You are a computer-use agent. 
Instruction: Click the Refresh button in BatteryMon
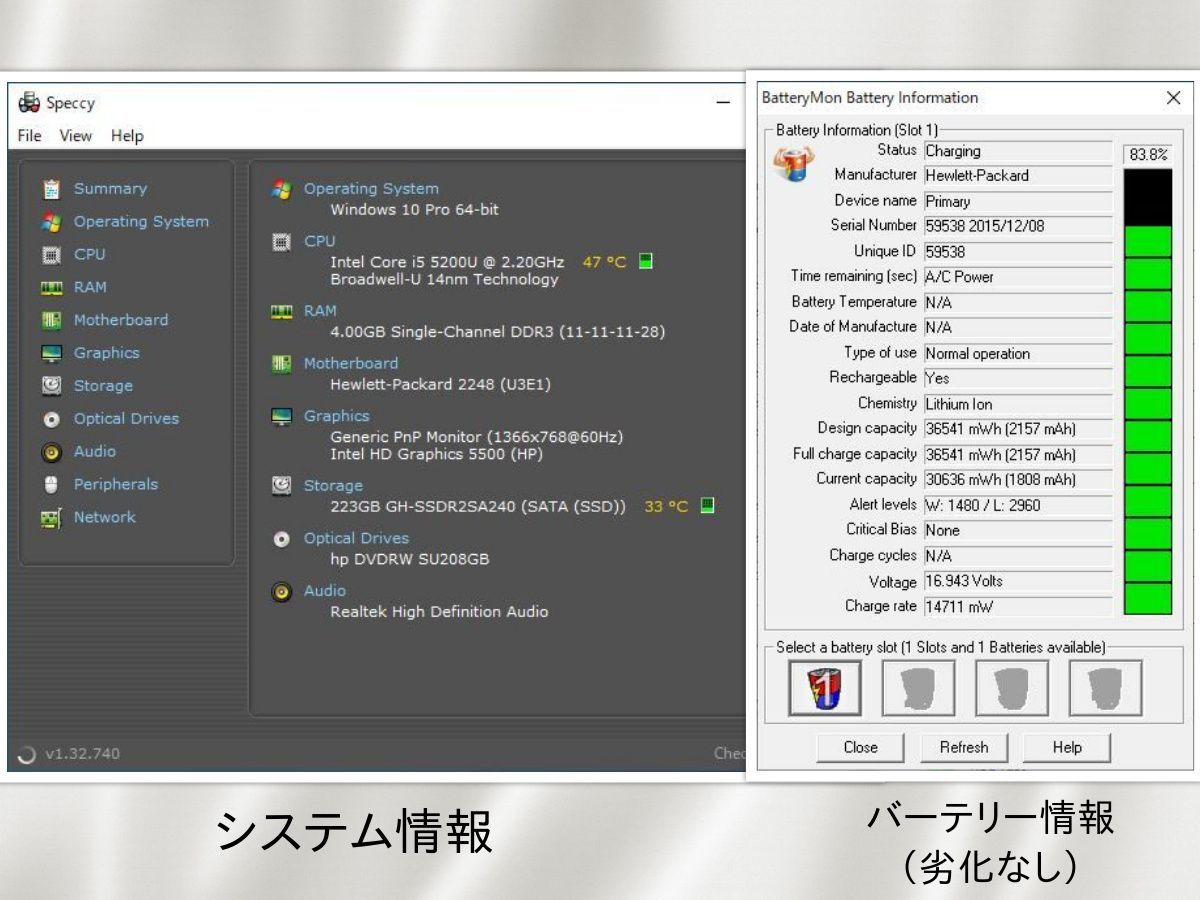(x=964, y=747)
